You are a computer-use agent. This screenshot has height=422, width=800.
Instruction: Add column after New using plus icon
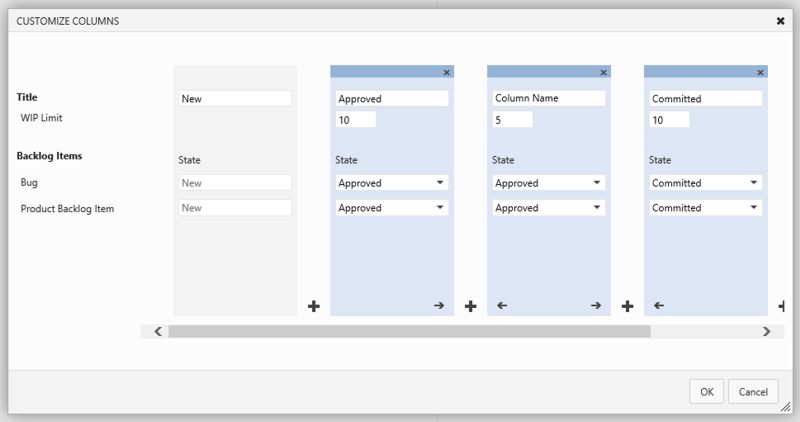pos(314,306)
